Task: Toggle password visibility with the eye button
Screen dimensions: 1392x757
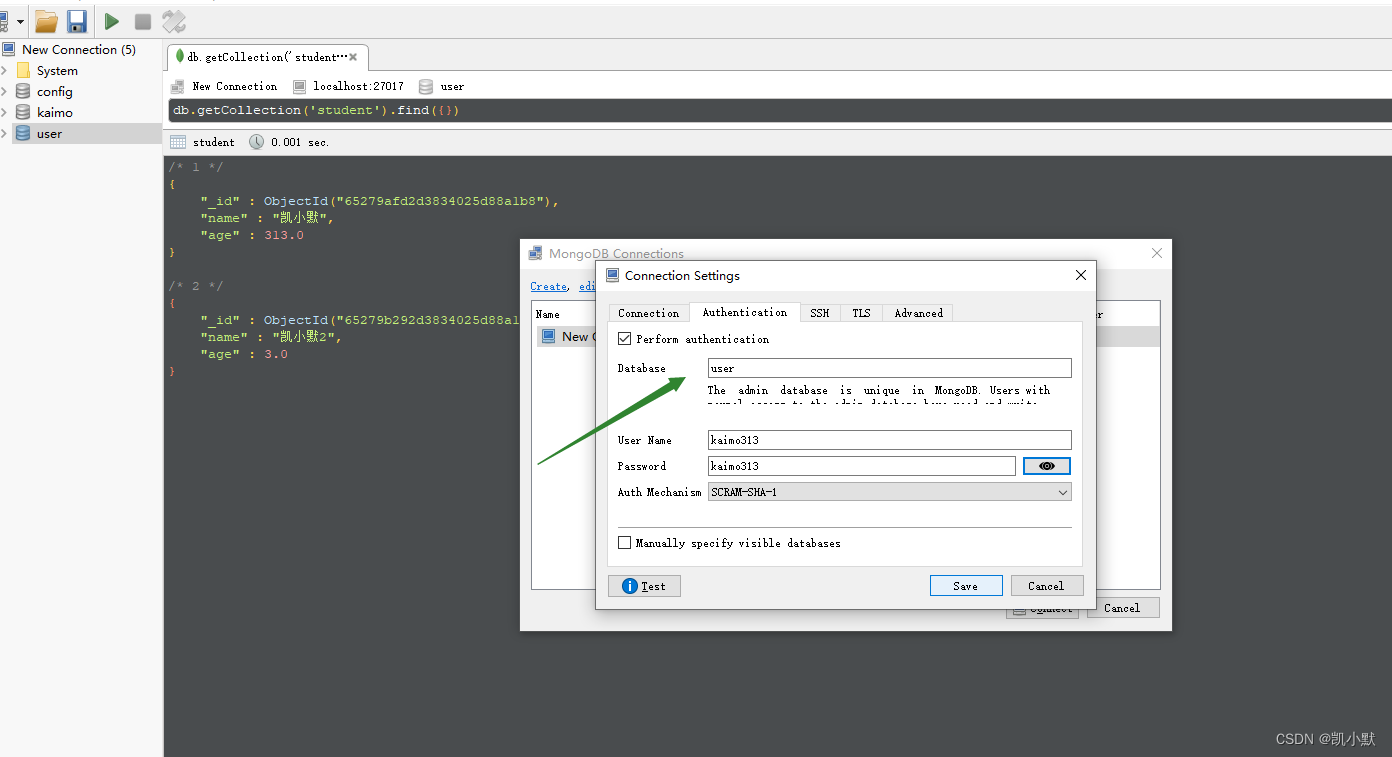Action: point(1047,466)
